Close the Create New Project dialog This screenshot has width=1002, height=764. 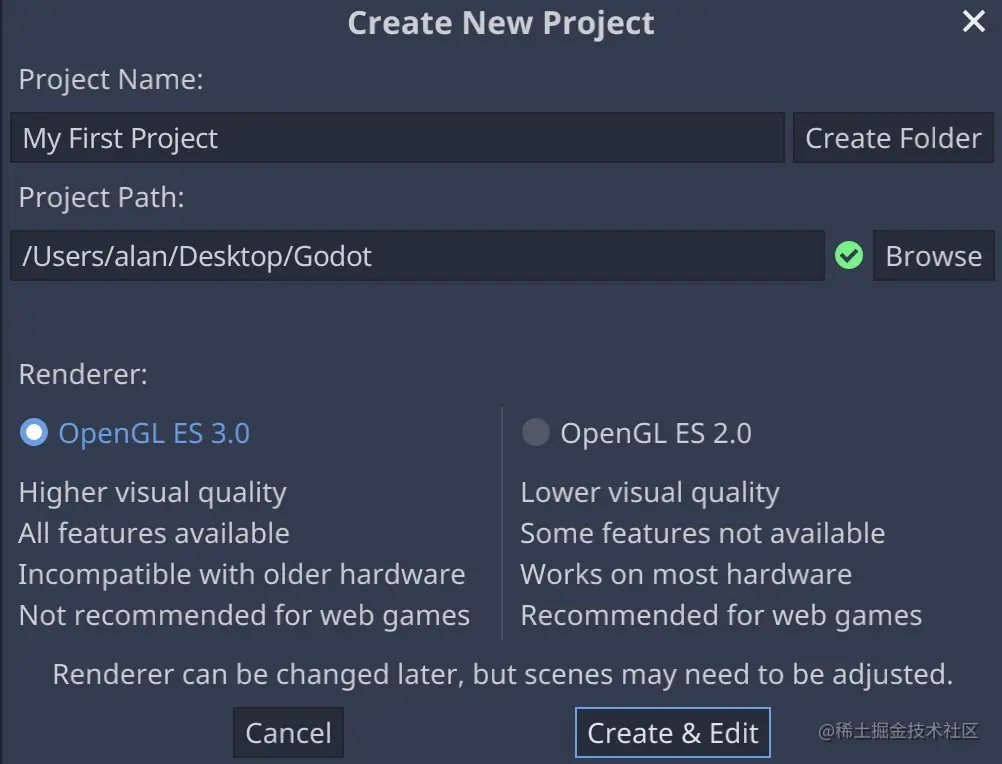pyautogui.click(x=973, y=21)
